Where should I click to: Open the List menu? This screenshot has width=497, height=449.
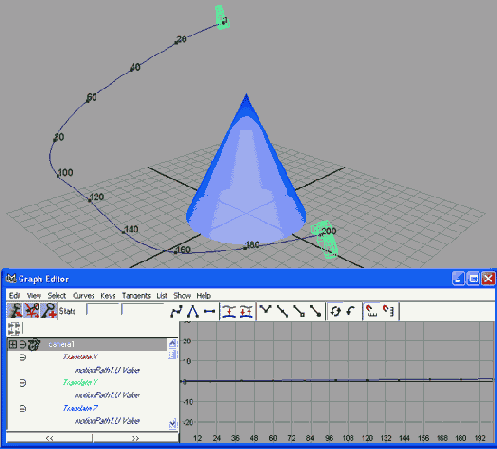[x=162, y=296]
